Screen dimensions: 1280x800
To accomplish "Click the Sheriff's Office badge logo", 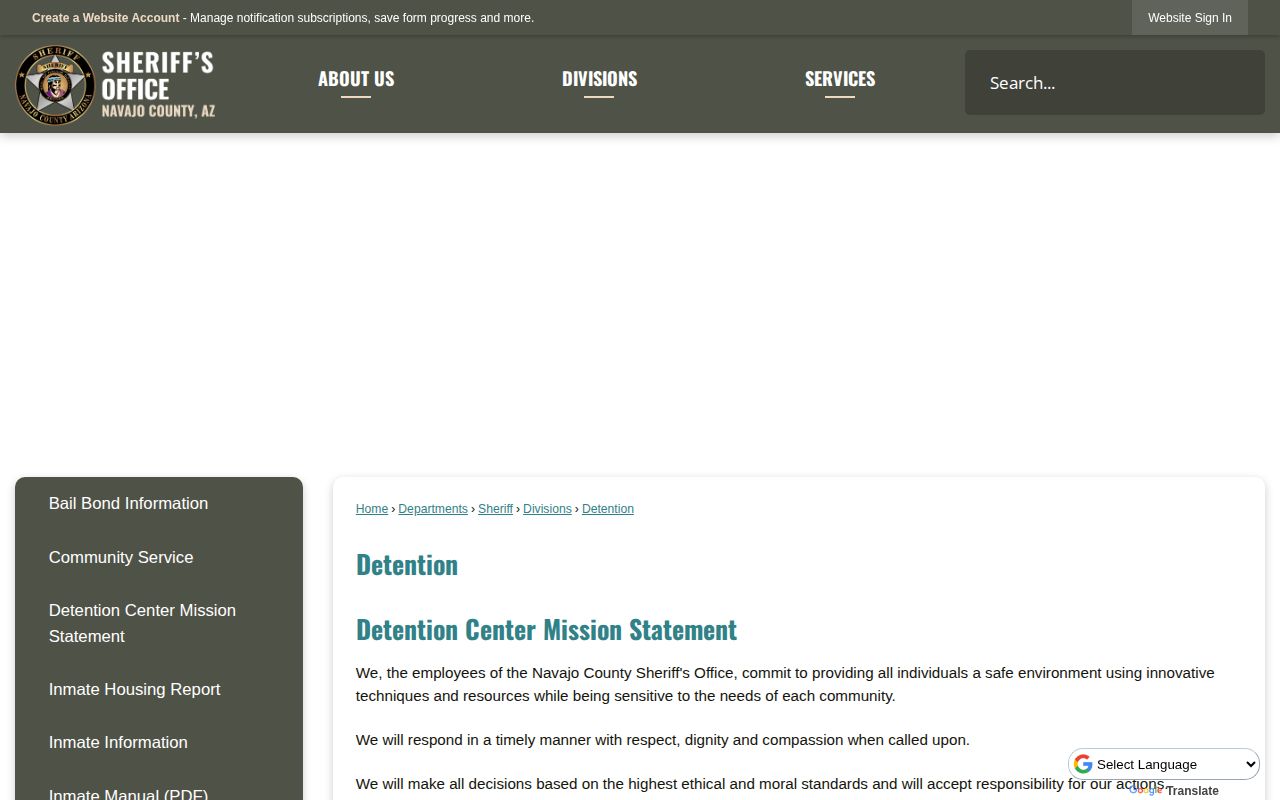I will [116, 85].
